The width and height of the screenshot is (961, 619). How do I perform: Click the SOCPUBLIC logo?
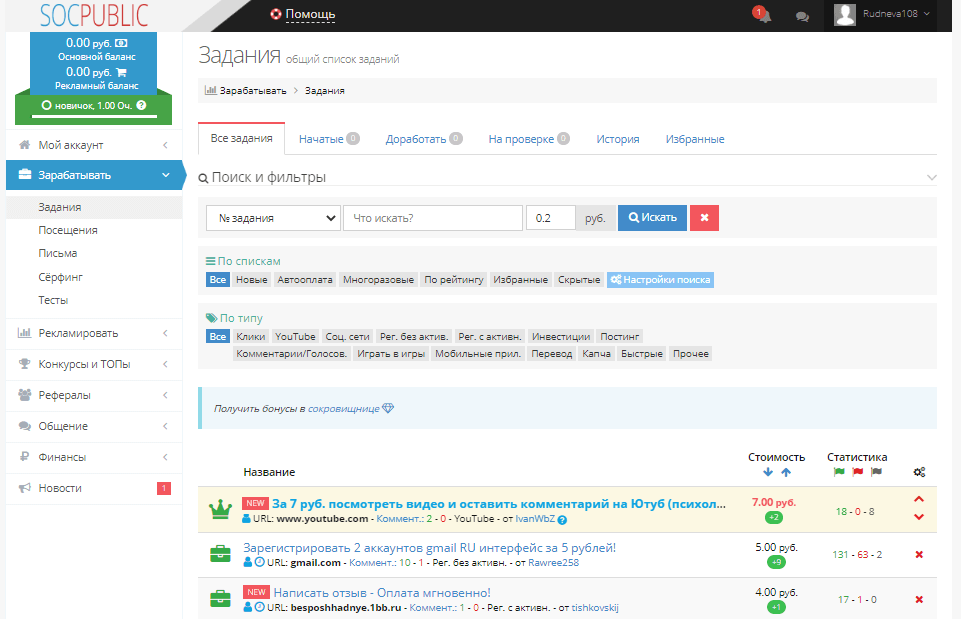[94, 16]
